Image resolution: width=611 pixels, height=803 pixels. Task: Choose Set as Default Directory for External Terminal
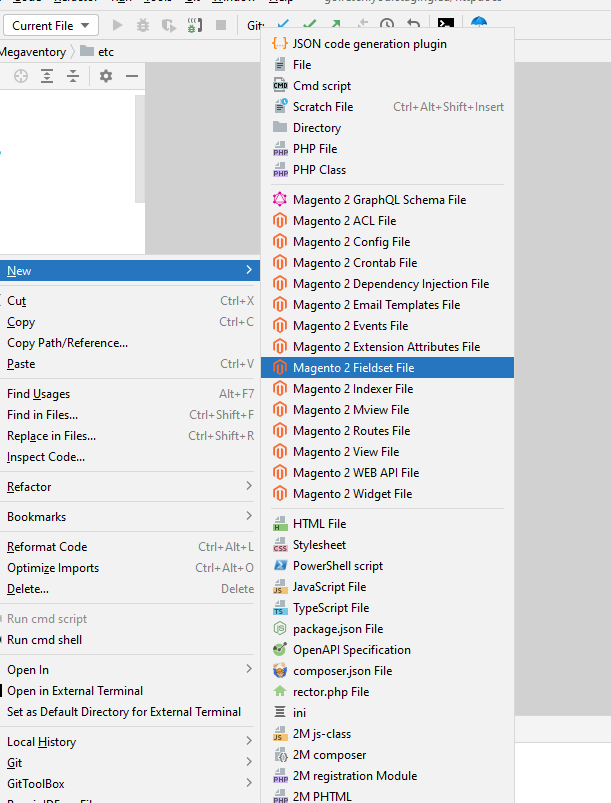coord(130,711)
